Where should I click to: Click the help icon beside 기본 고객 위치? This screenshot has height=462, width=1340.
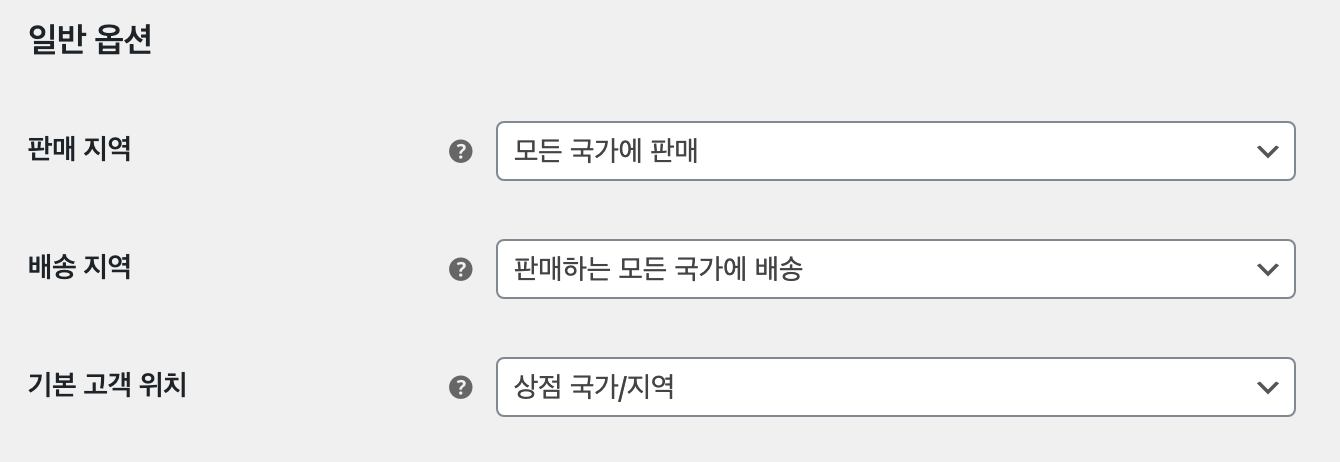point(460,387)
